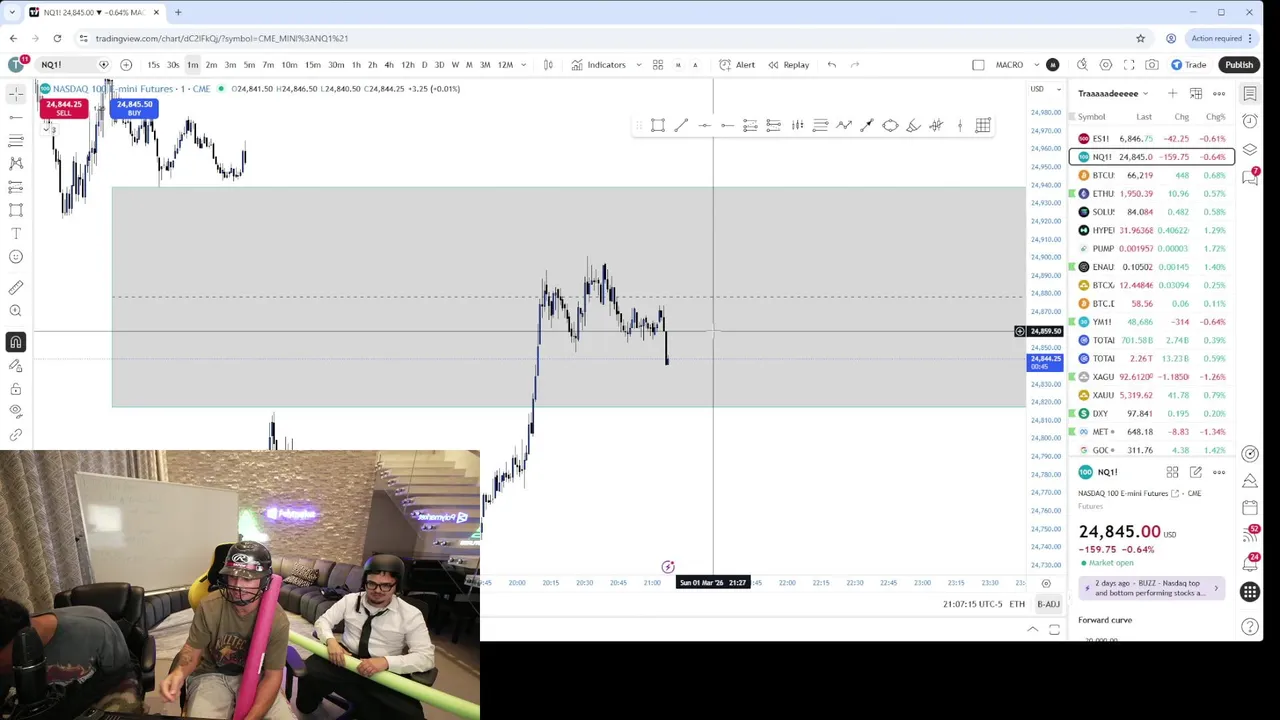This screenshot has width=1280, height=720.
Task: Open chart settings hexagon icon
Action: coord(1106,65)
